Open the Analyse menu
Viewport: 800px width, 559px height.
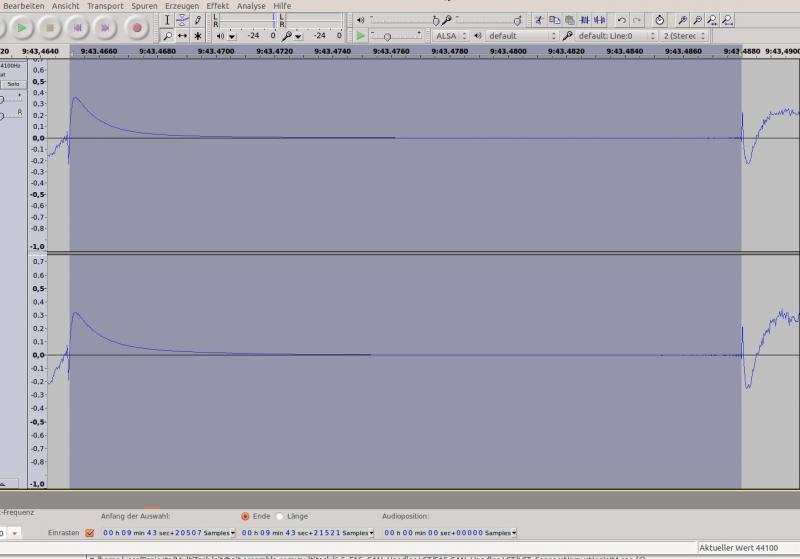tap(251, 6)
